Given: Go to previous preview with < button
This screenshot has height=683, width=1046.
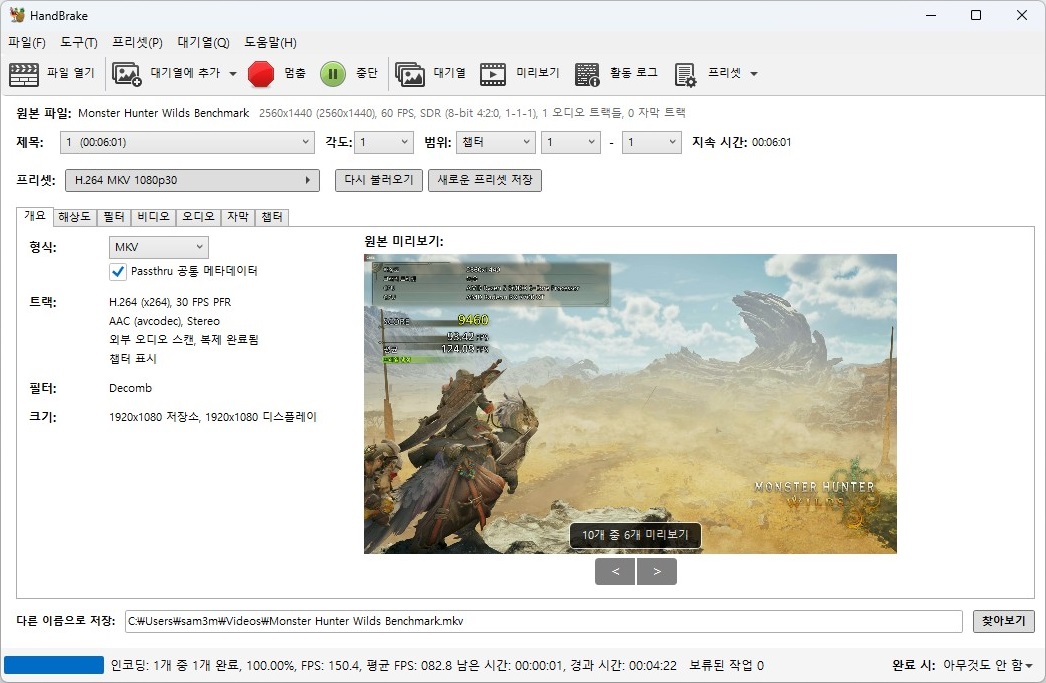Looking at the screenshot, I should 614,572.
